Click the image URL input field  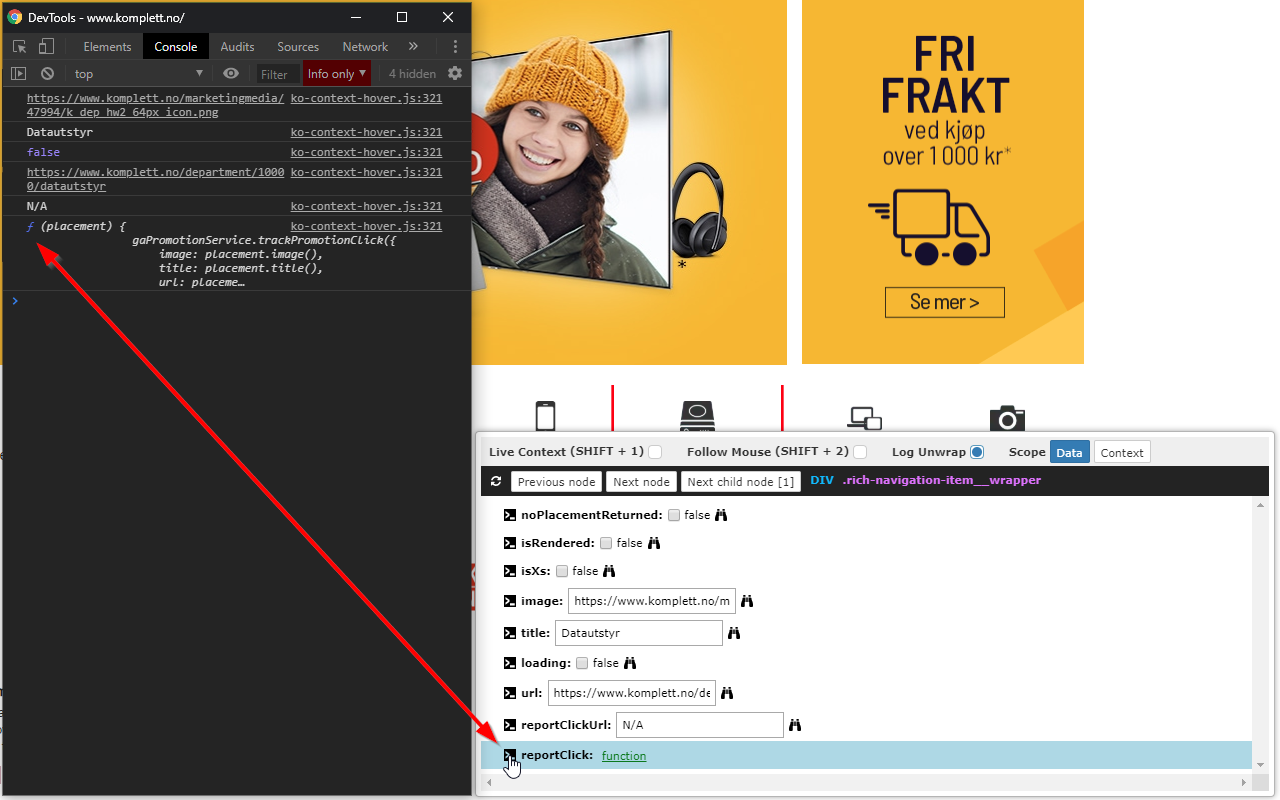(x=652, y=601)
